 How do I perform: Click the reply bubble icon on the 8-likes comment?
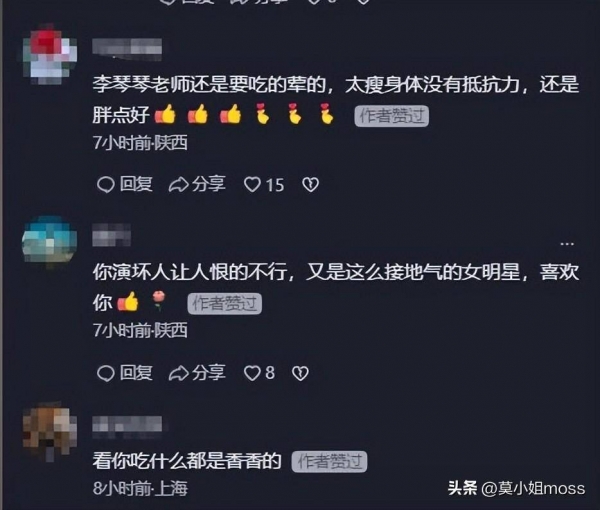tap(106, 373)
